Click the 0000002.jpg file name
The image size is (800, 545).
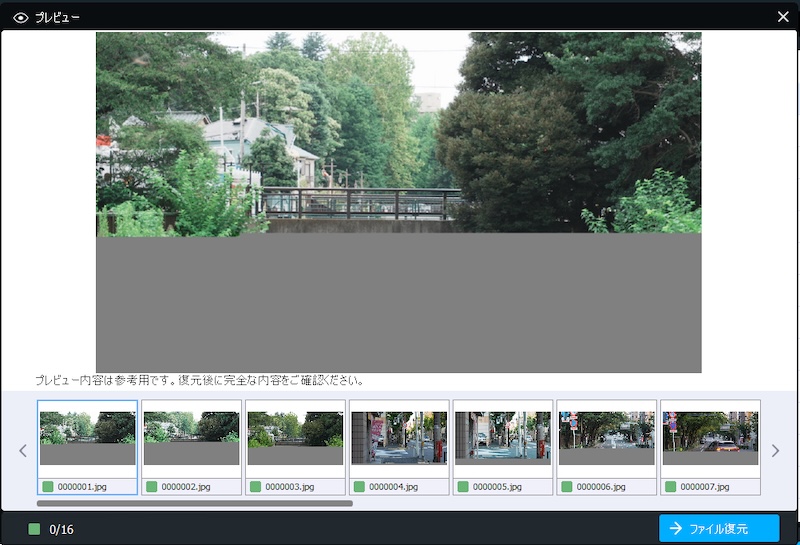tap(186, 487)
